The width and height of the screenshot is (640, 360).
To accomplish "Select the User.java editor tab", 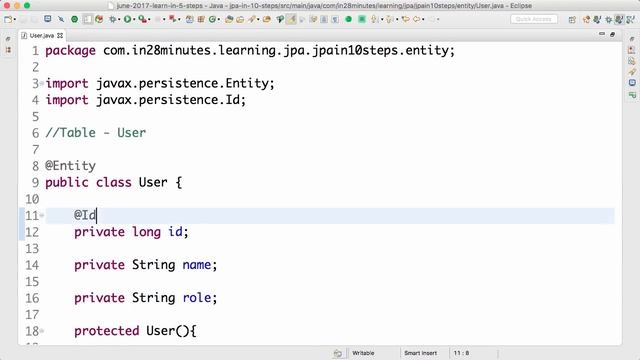I will [41, 36].
